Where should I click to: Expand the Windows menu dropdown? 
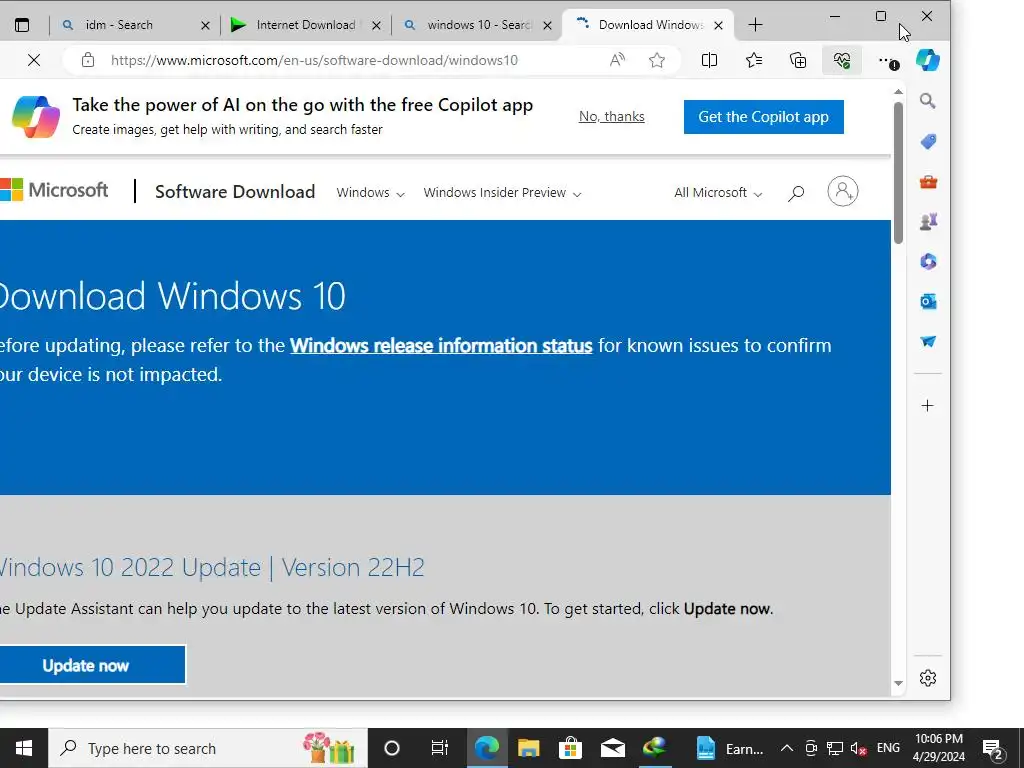370,193
